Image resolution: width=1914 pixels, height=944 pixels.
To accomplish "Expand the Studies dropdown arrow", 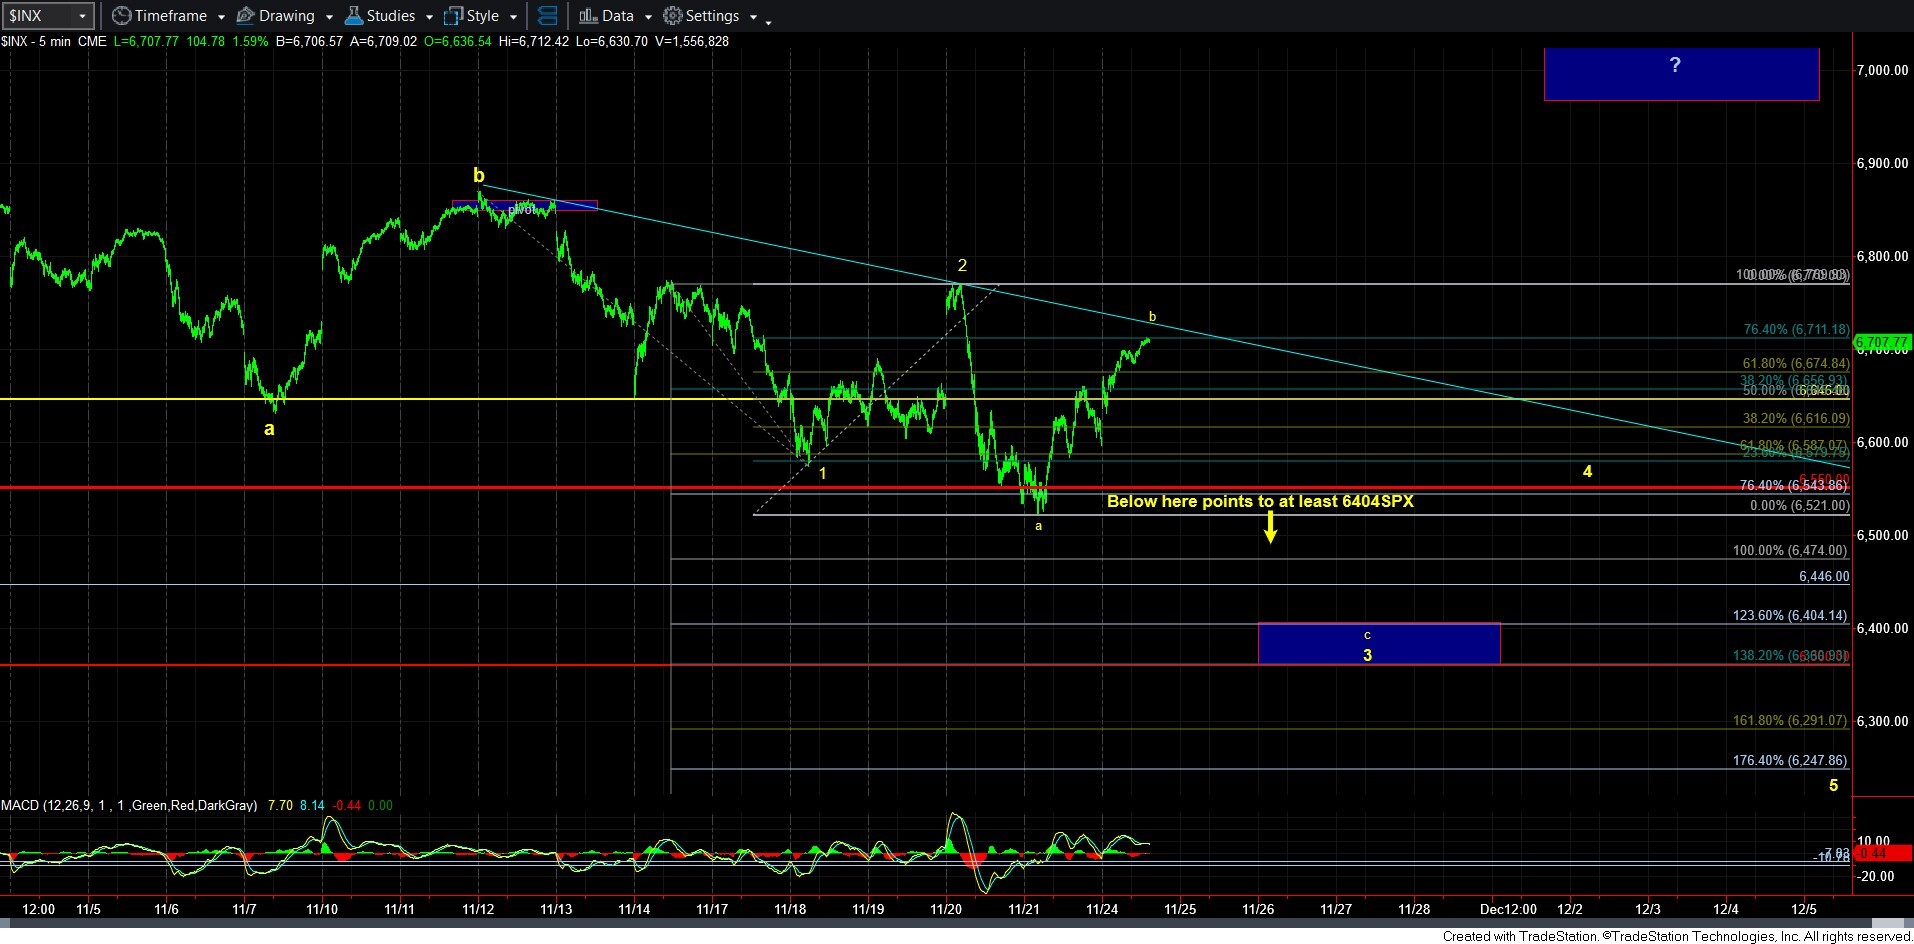I will 429,17.
